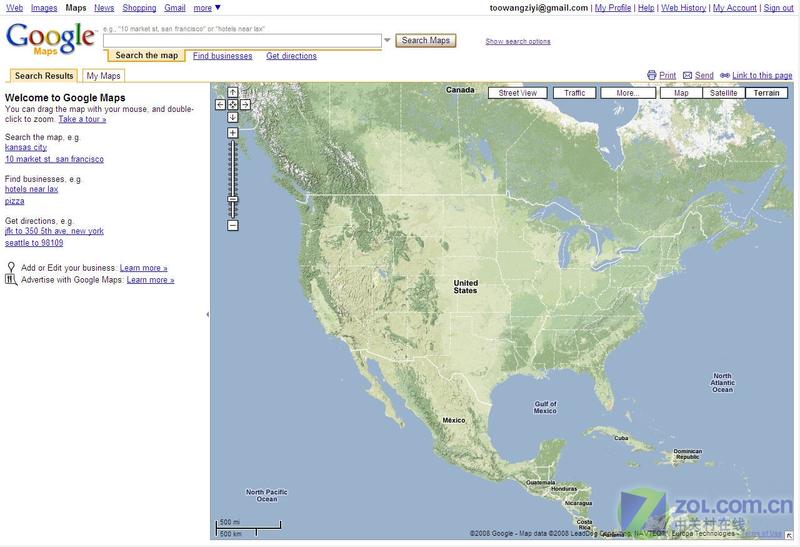800x547 pixels.
Task: Click the center return-to-last-result pan icon
Action: [233, 105]
